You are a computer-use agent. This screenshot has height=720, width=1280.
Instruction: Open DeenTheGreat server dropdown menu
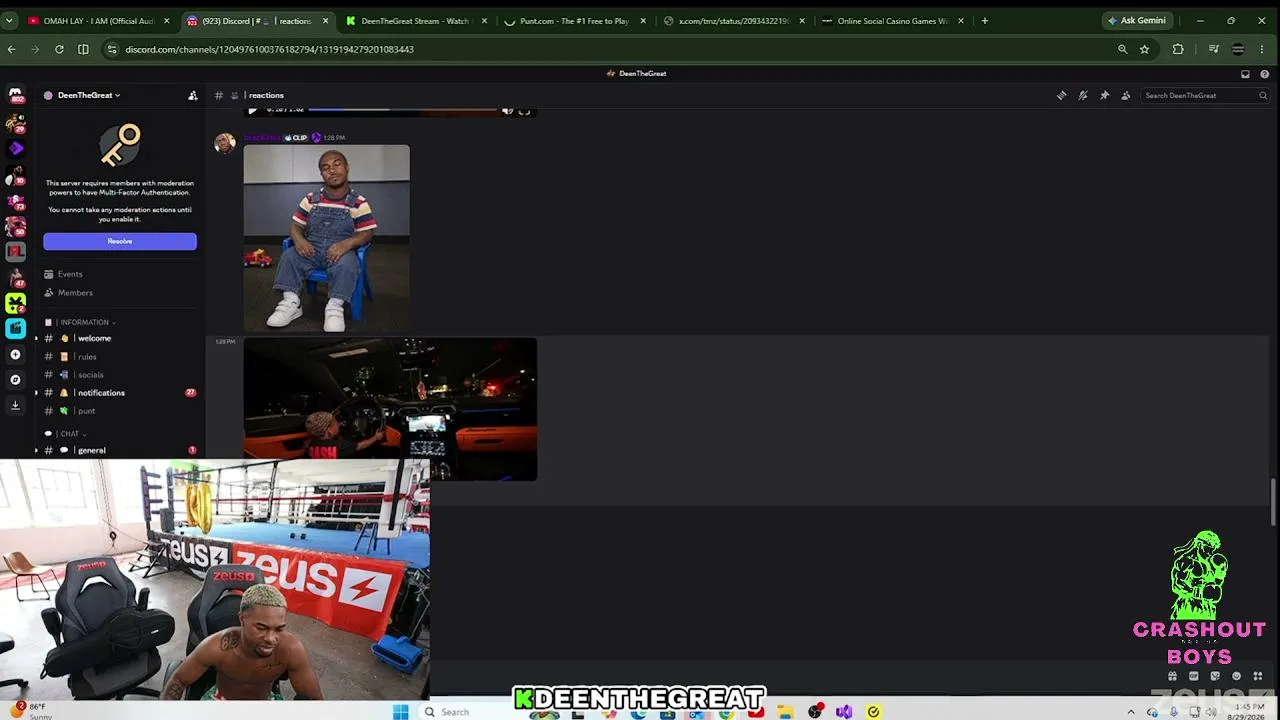pos(88,96)
